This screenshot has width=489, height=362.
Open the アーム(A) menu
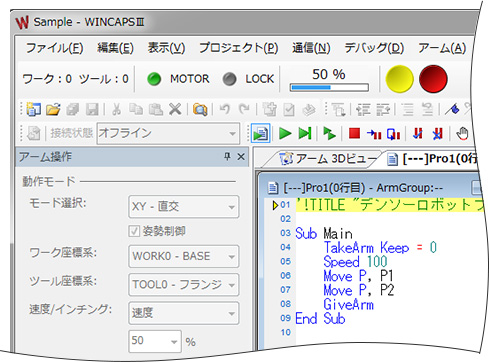(442, 48)
